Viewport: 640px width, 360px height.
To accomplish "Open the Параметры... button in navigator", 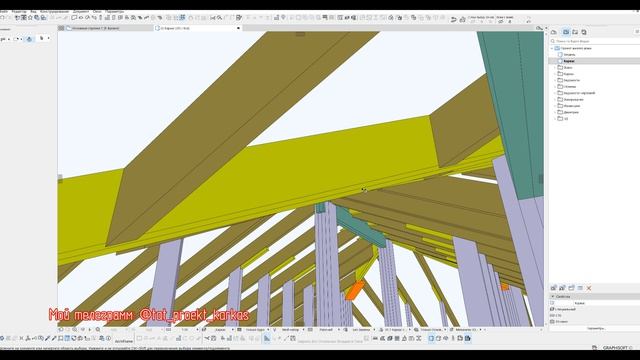I will click(596, 328).
